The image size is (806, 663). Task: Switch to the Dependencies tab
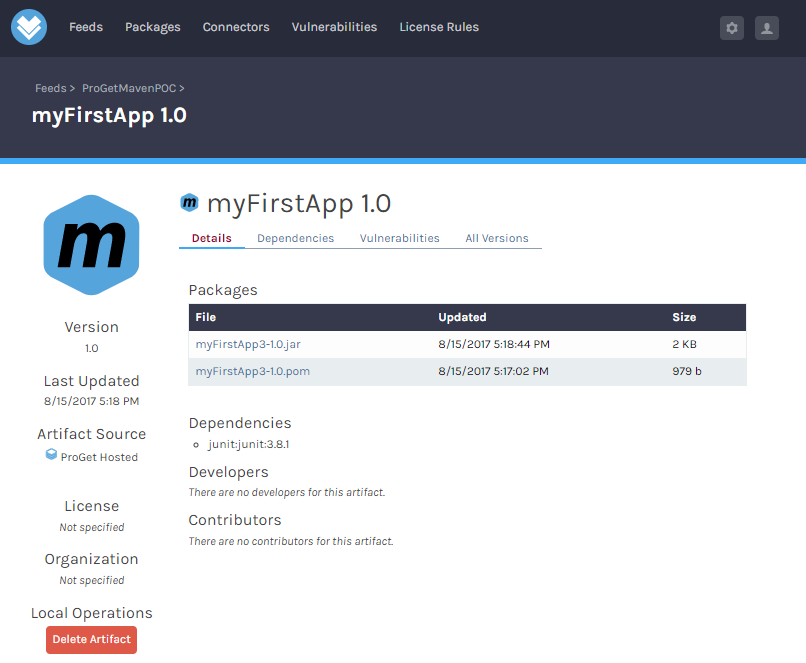[x=295, y=238]
